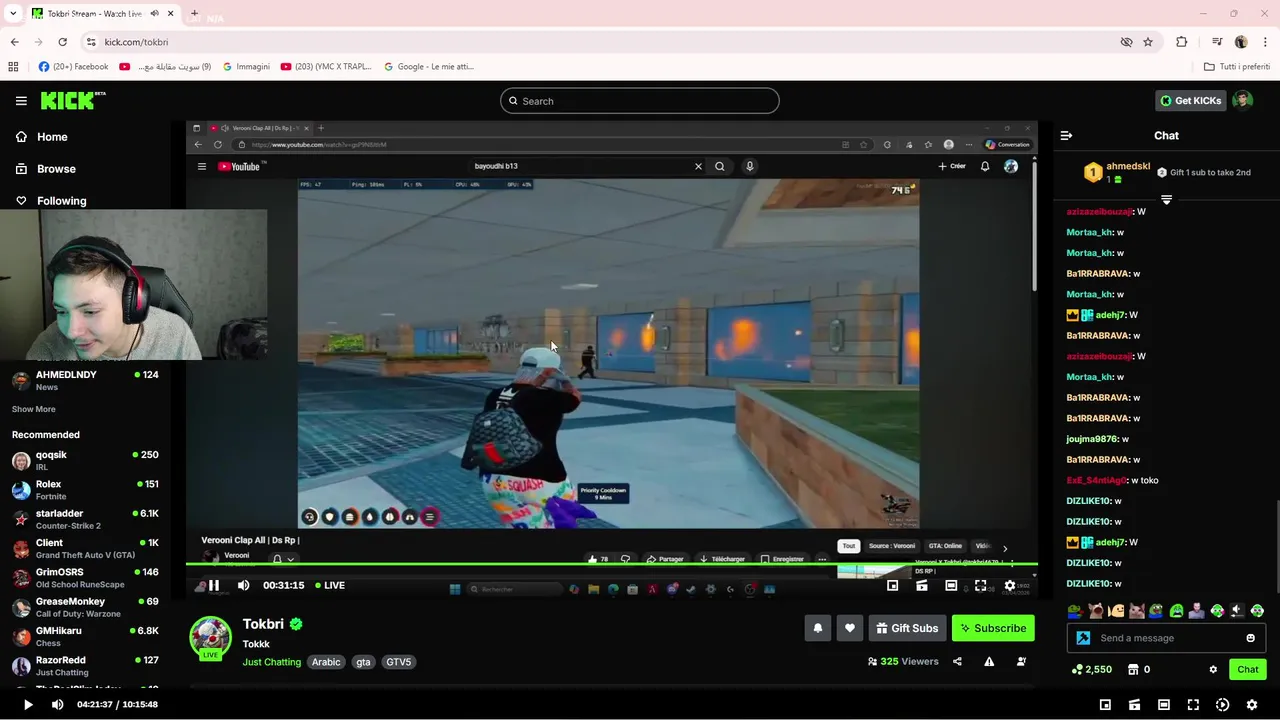Click the green Chat send button
Screen dimensions: 1280x720
(1248, 669)
